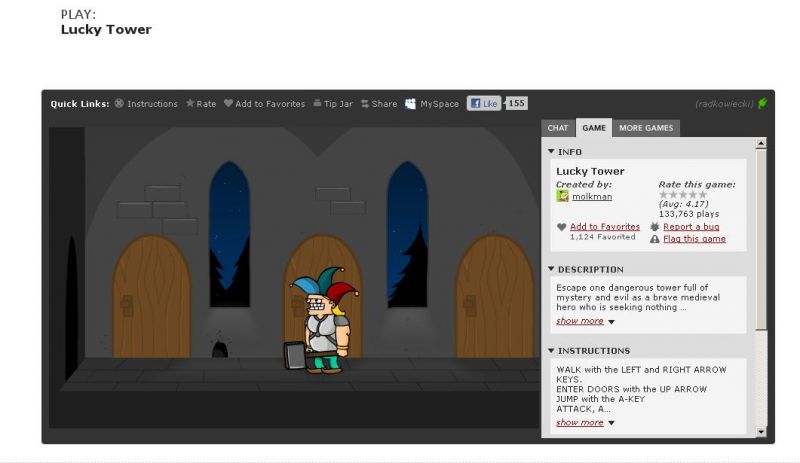Collapse the INSTRUCTIONS section

pyautogui.click(x=551, y=351)
